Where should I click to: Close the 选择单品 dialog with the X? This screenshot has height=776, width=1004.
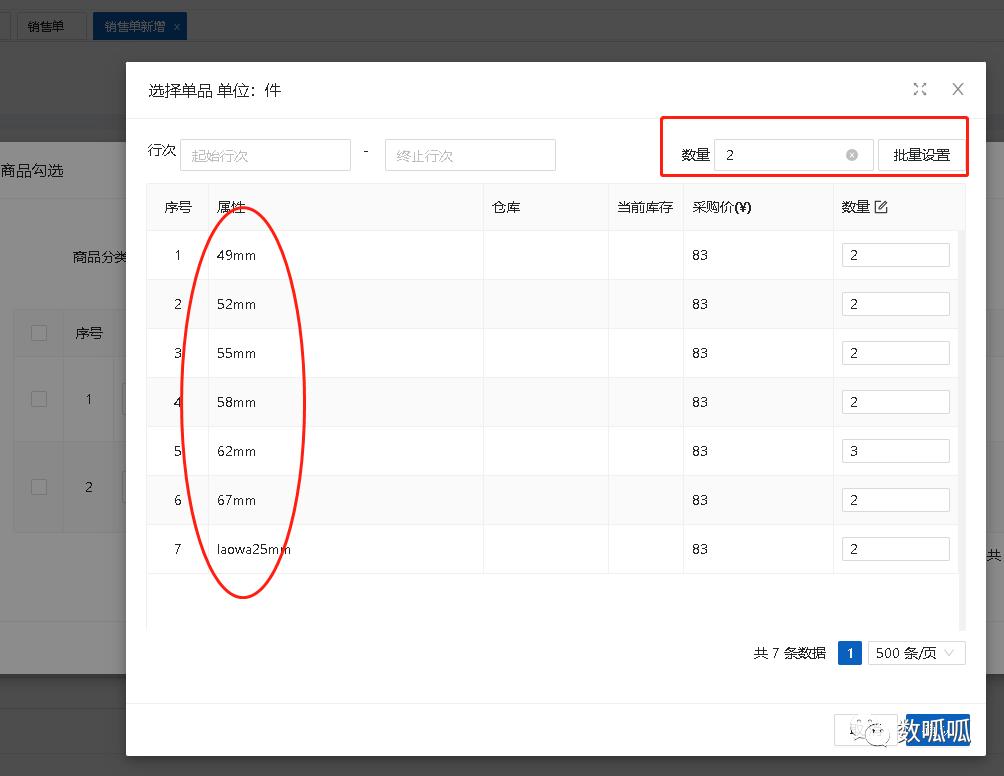point(957,89)
